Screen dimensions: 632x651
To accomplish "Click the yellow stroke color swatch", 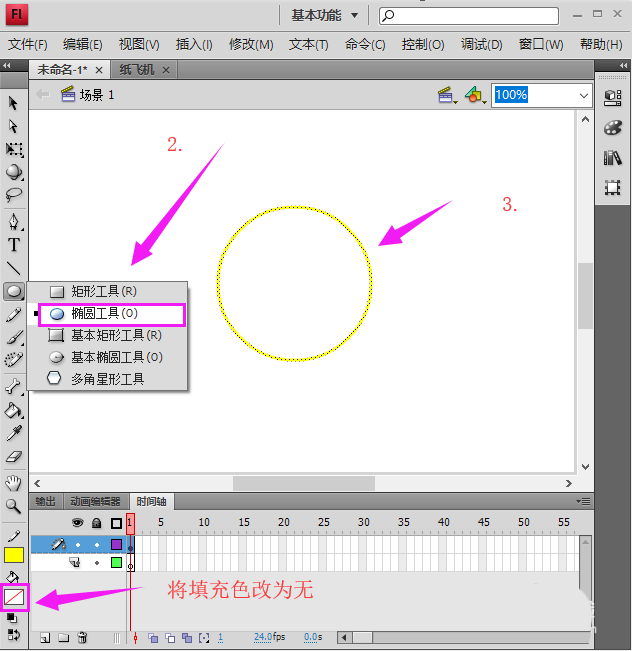I will pos(14,555).
